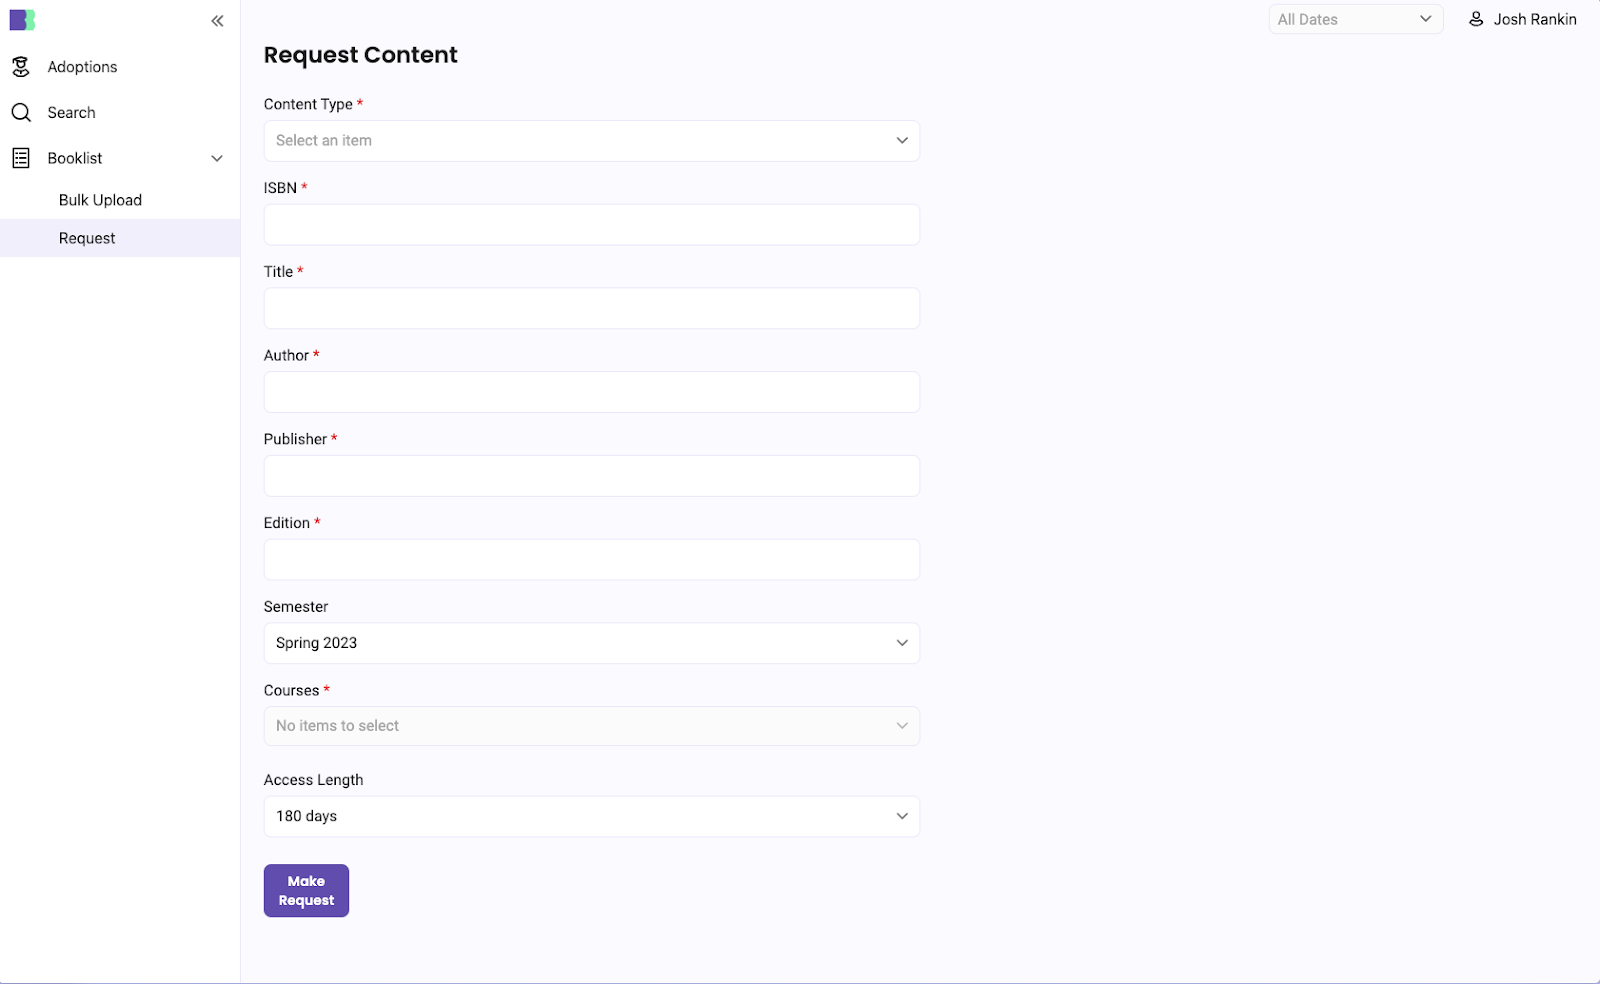This screenshot has height=984, width=1600.
Task: Collapse the sidebar with double-chevron icon
Action: (x=217, y=21)
